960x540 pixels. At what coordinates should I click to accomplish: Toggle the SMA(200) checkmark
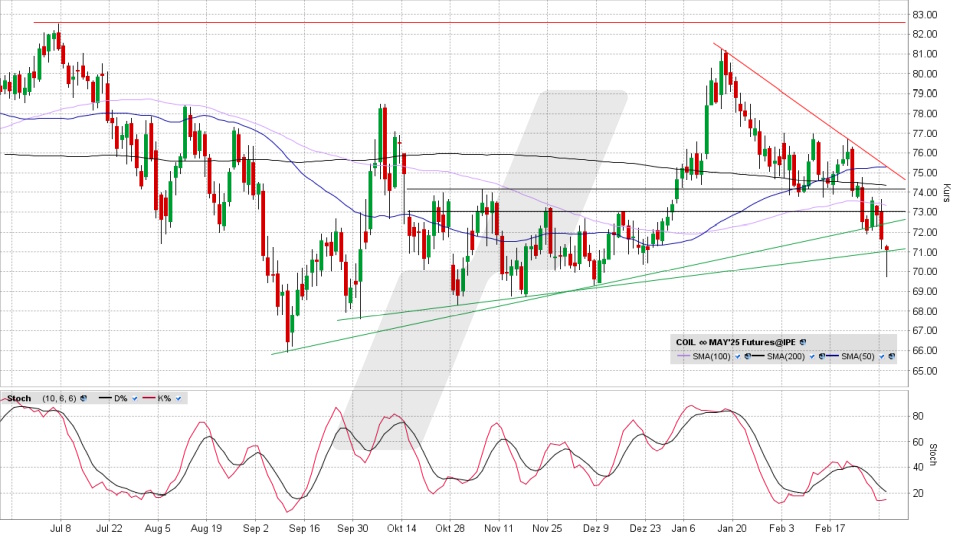[x=812, y=356]
